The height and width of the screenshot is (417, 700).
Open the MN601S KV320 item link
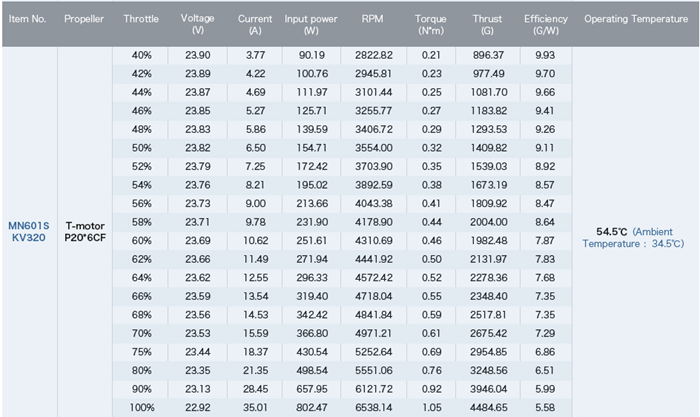[28, 232]
